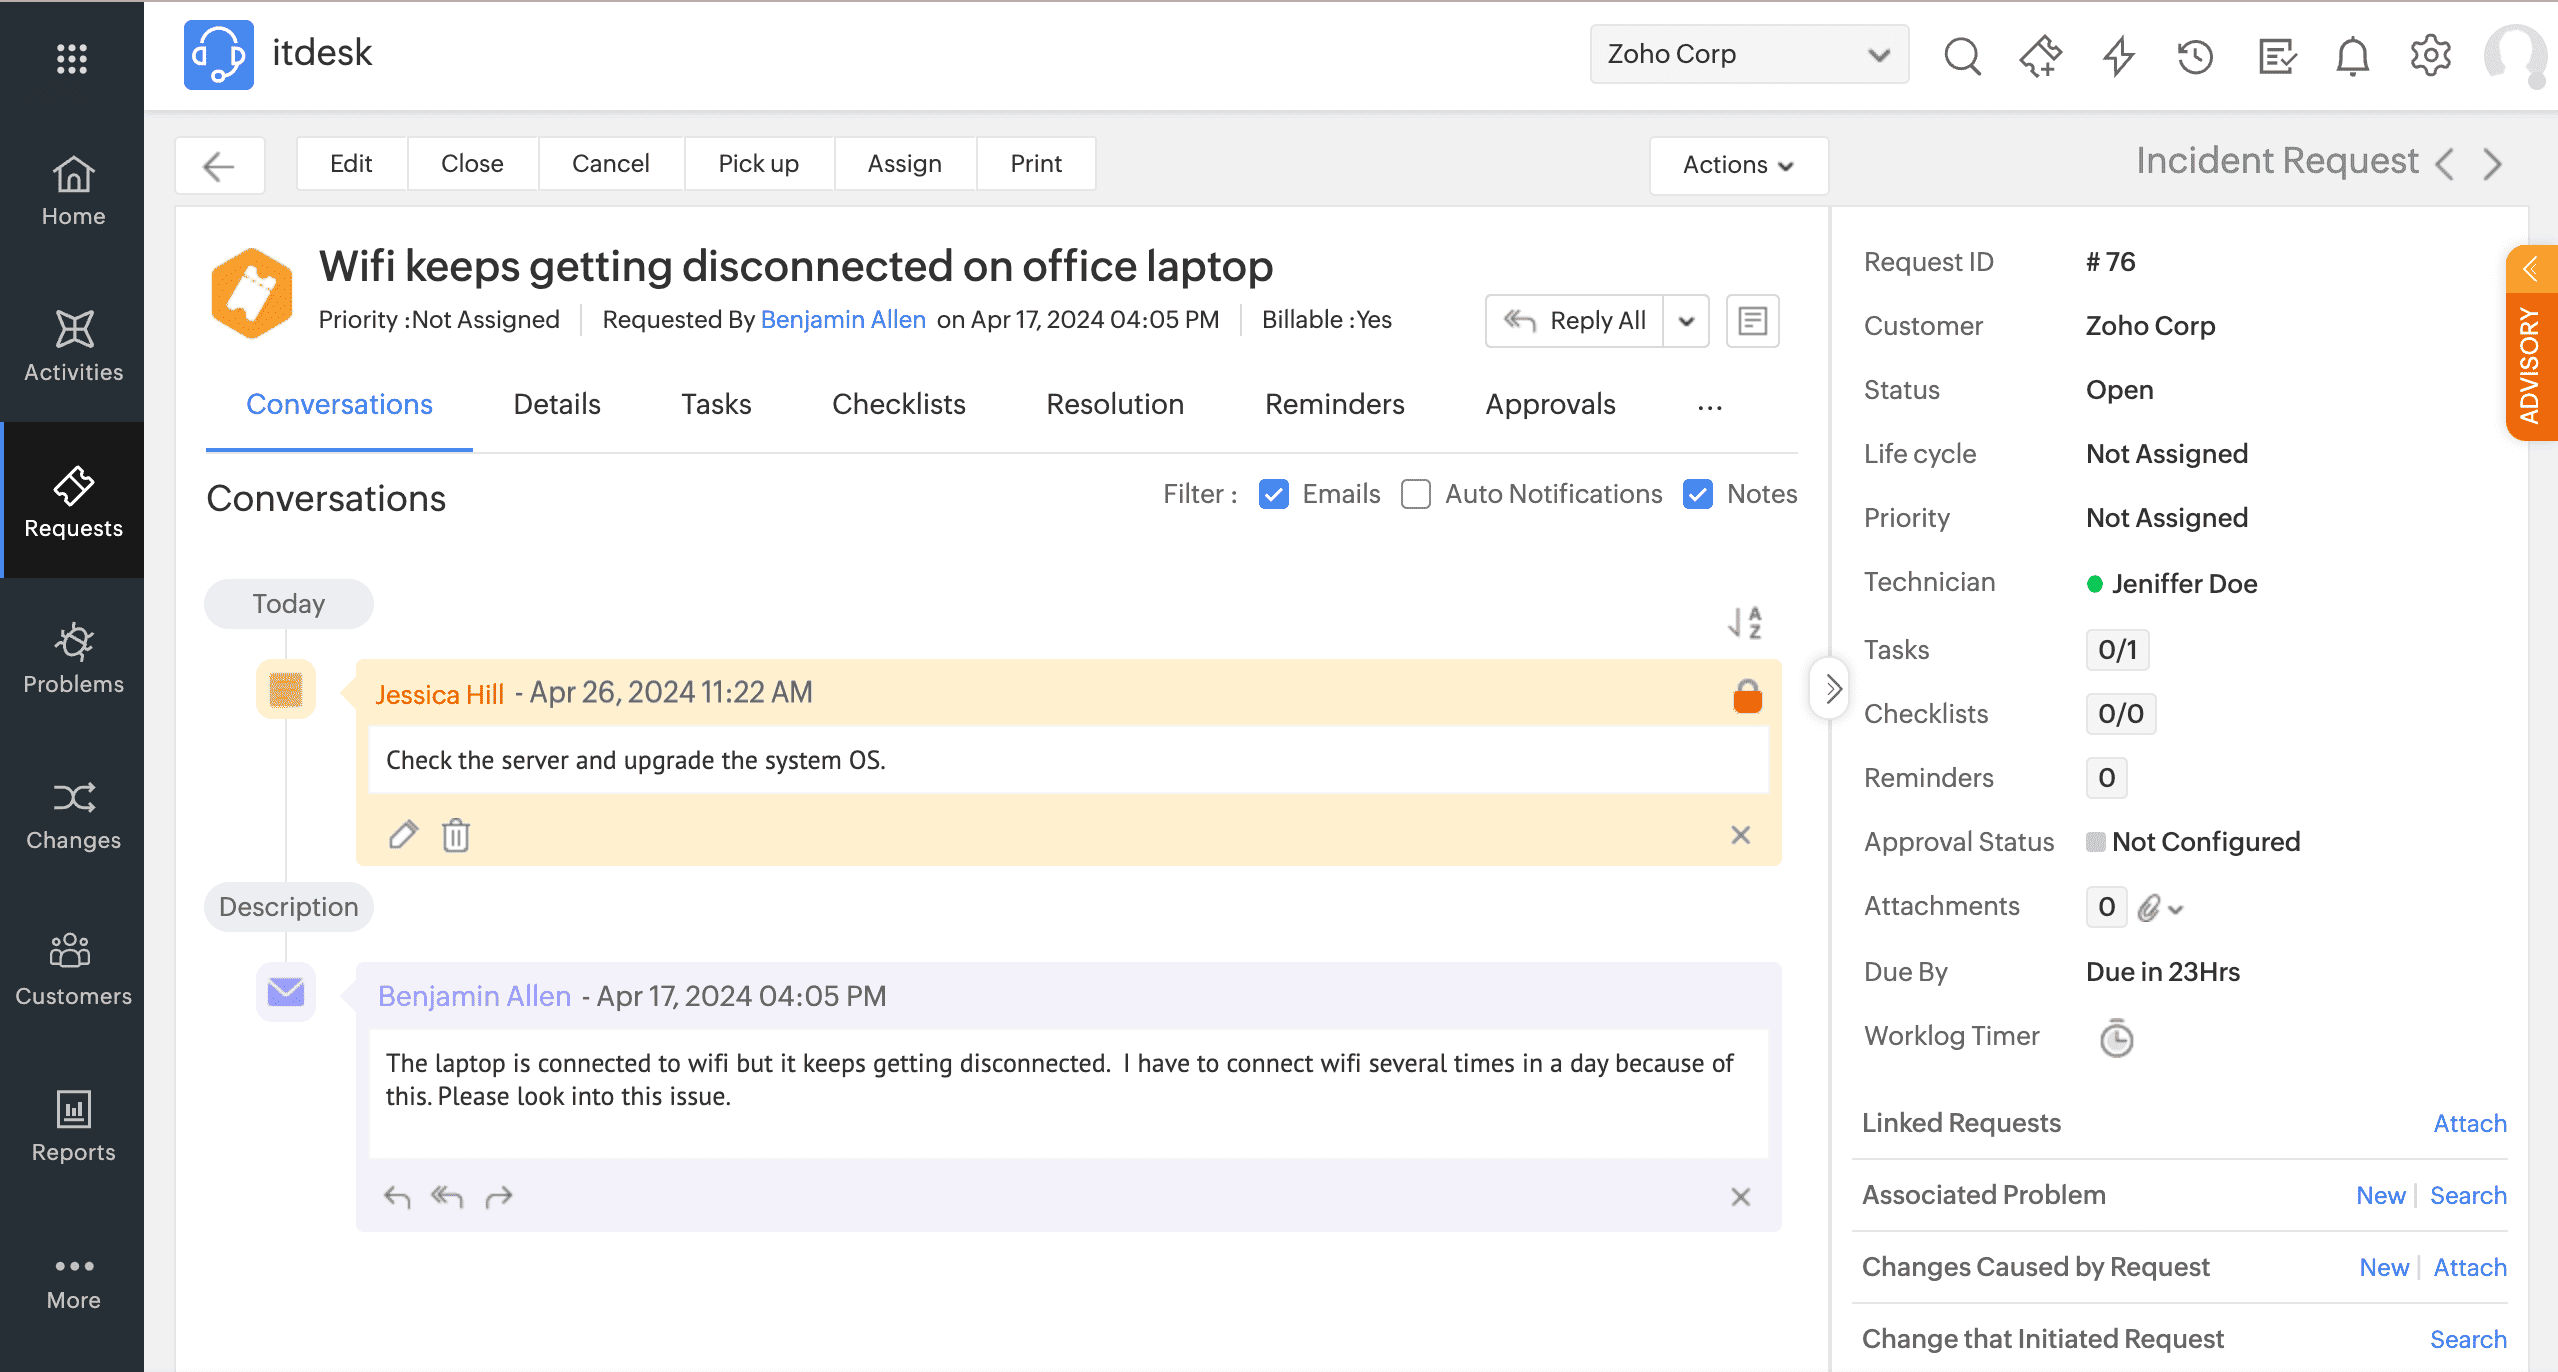Delete the note using trash icon
2558x1372 pixels.
coord(456,834)
